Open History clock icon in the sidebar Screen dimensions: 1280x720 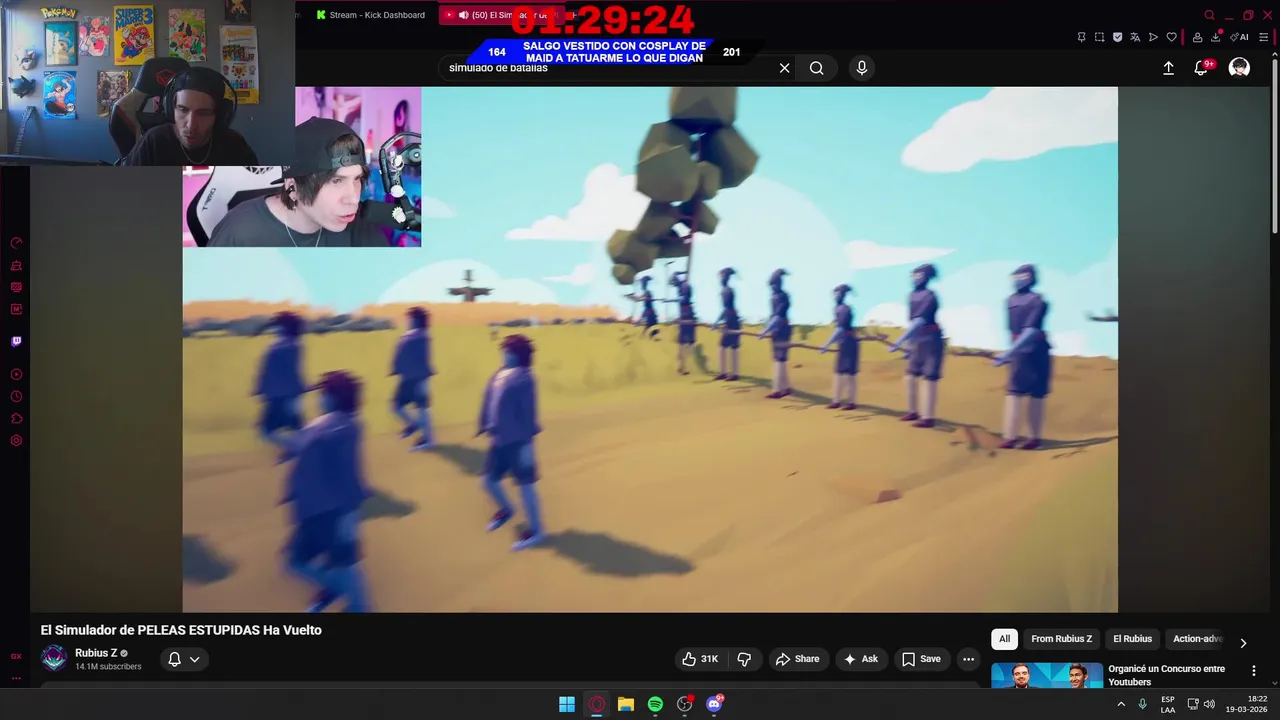click(16, 396)
